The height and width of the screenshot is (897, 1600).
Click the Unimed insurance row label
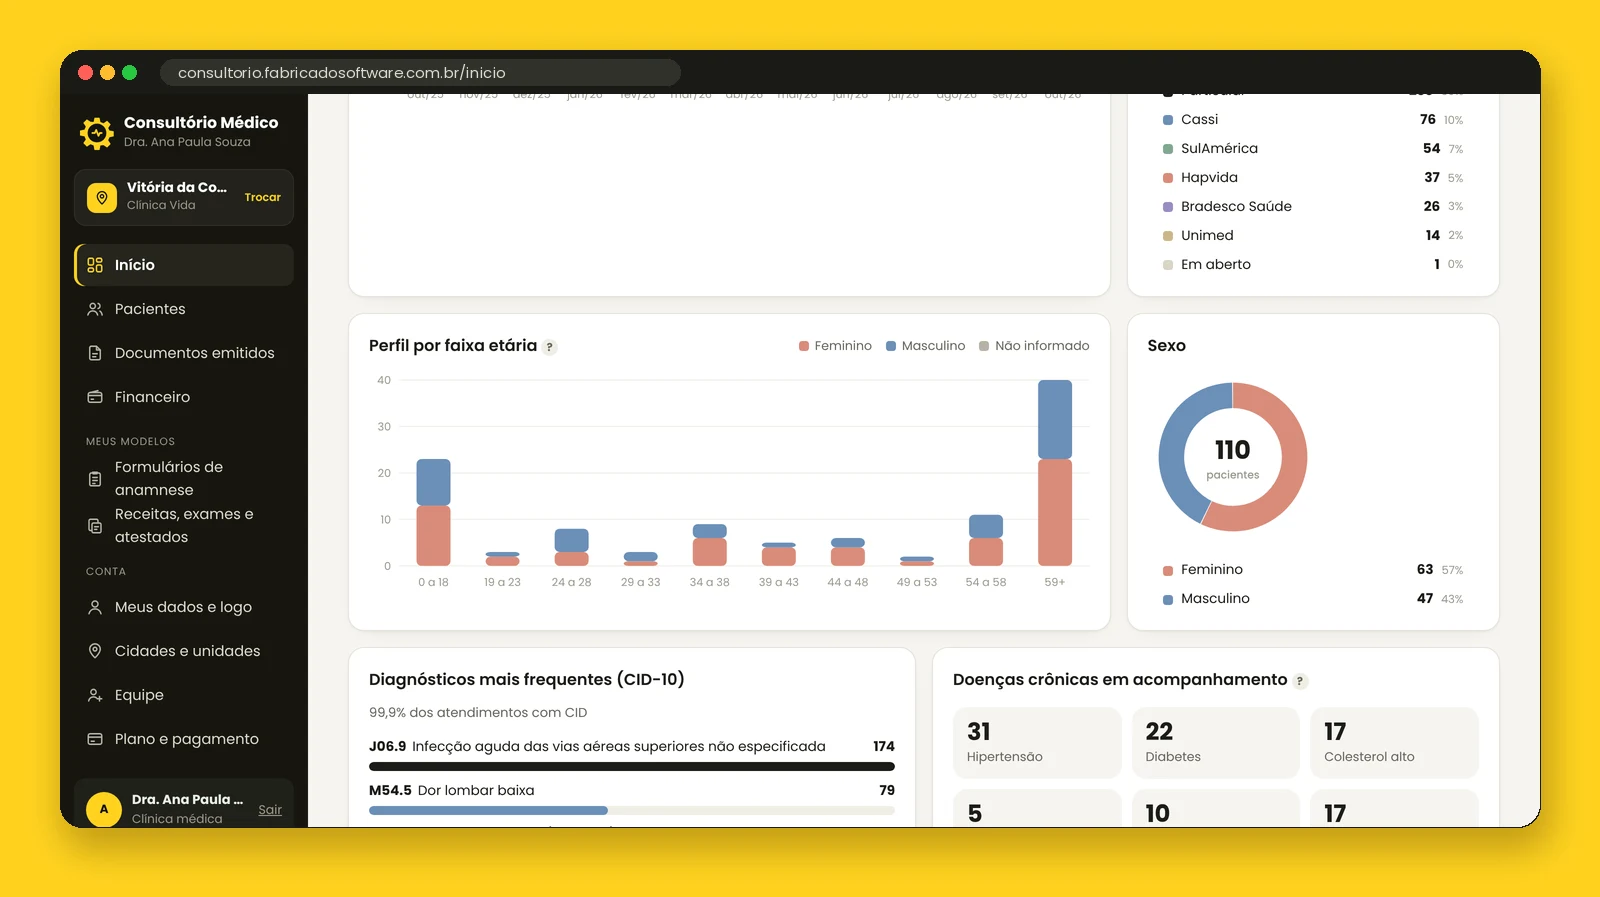pos(1207,236)
